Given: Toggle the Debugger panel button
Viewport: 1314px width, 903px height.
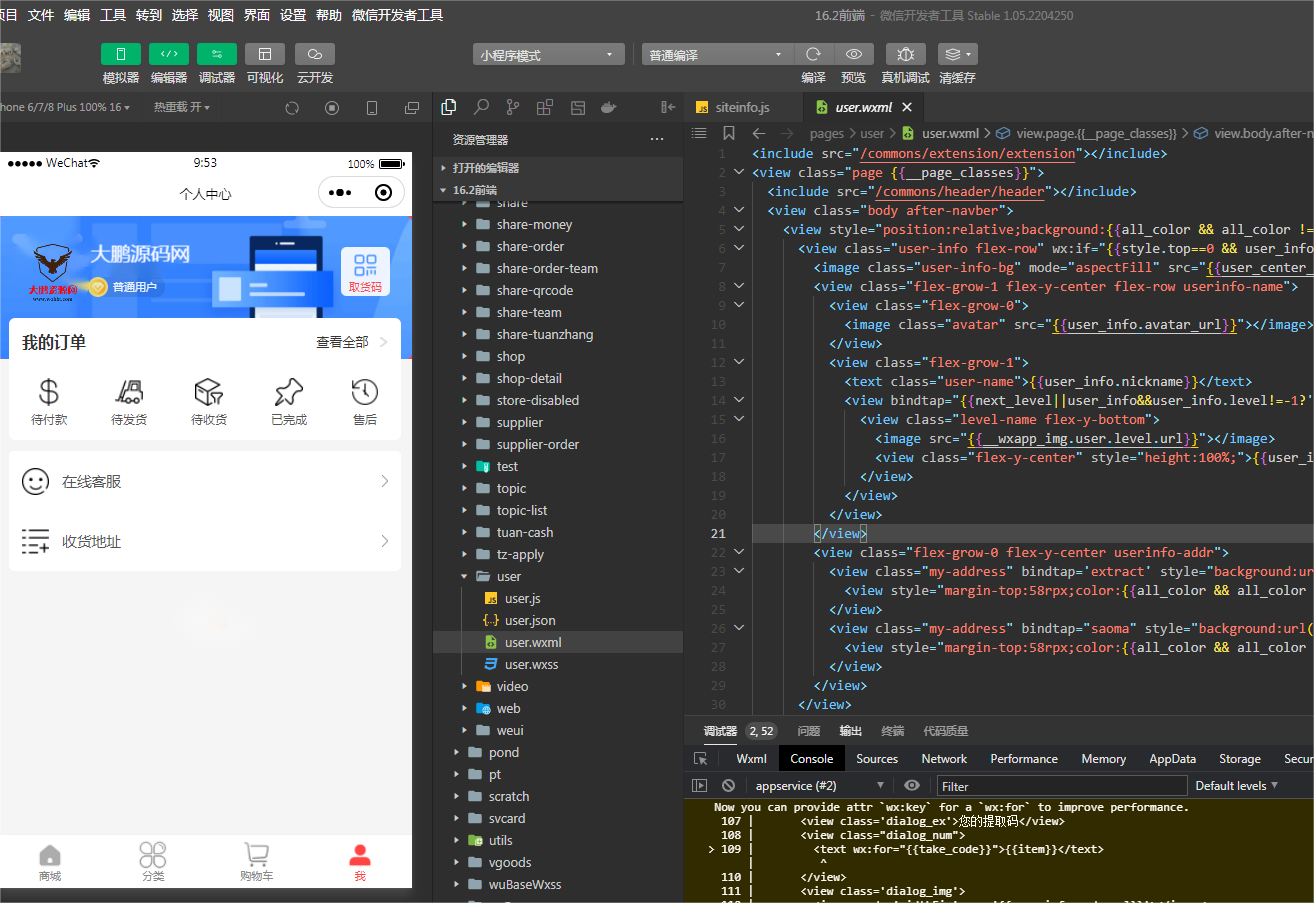Looking at the screenshot, I should [217, 54].
